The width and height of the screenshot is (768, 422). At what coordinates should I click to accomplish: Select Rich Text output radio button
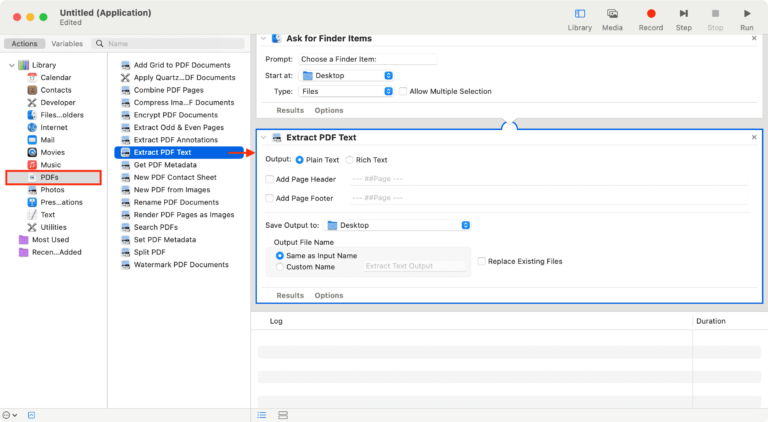(350, 160)
